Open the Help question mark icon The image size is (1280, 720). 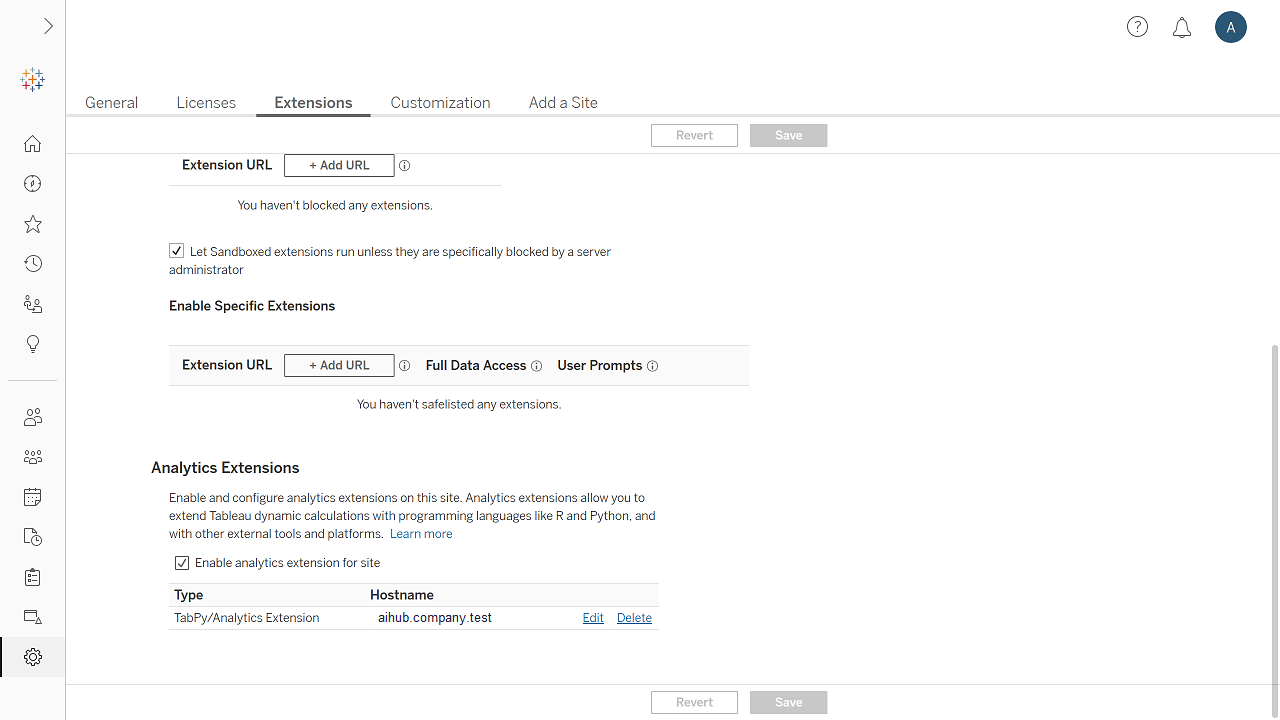coord(1137,27)
